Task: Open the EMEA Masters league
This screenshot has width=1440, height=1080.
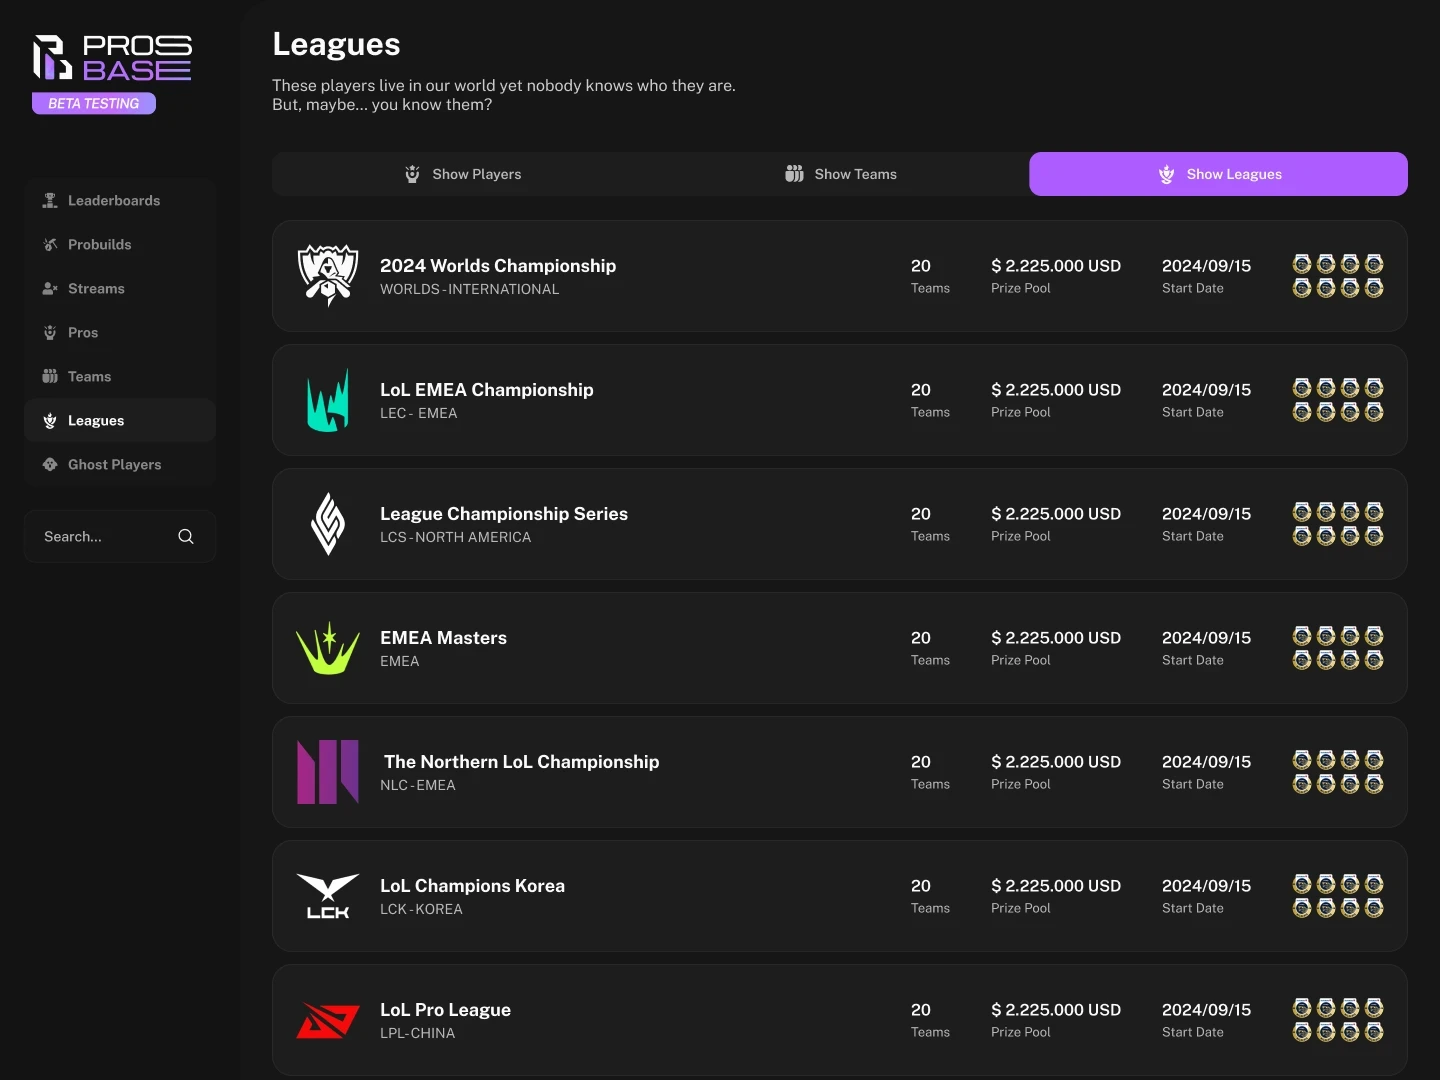Action: click(x=840, y=648)
